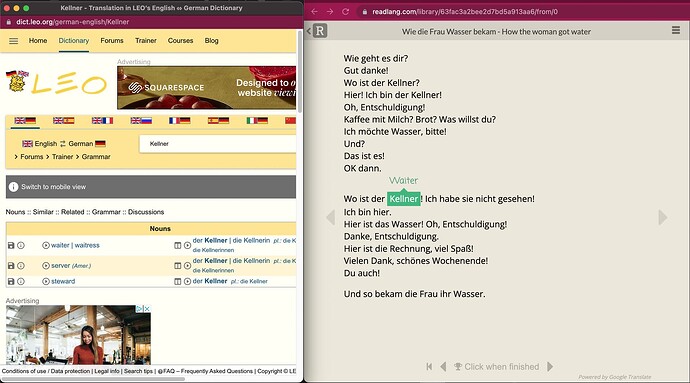Save the steward entry with disk icon
Image resolution: width=690 pixels, height=383 pixels.
tap(11, 281)
